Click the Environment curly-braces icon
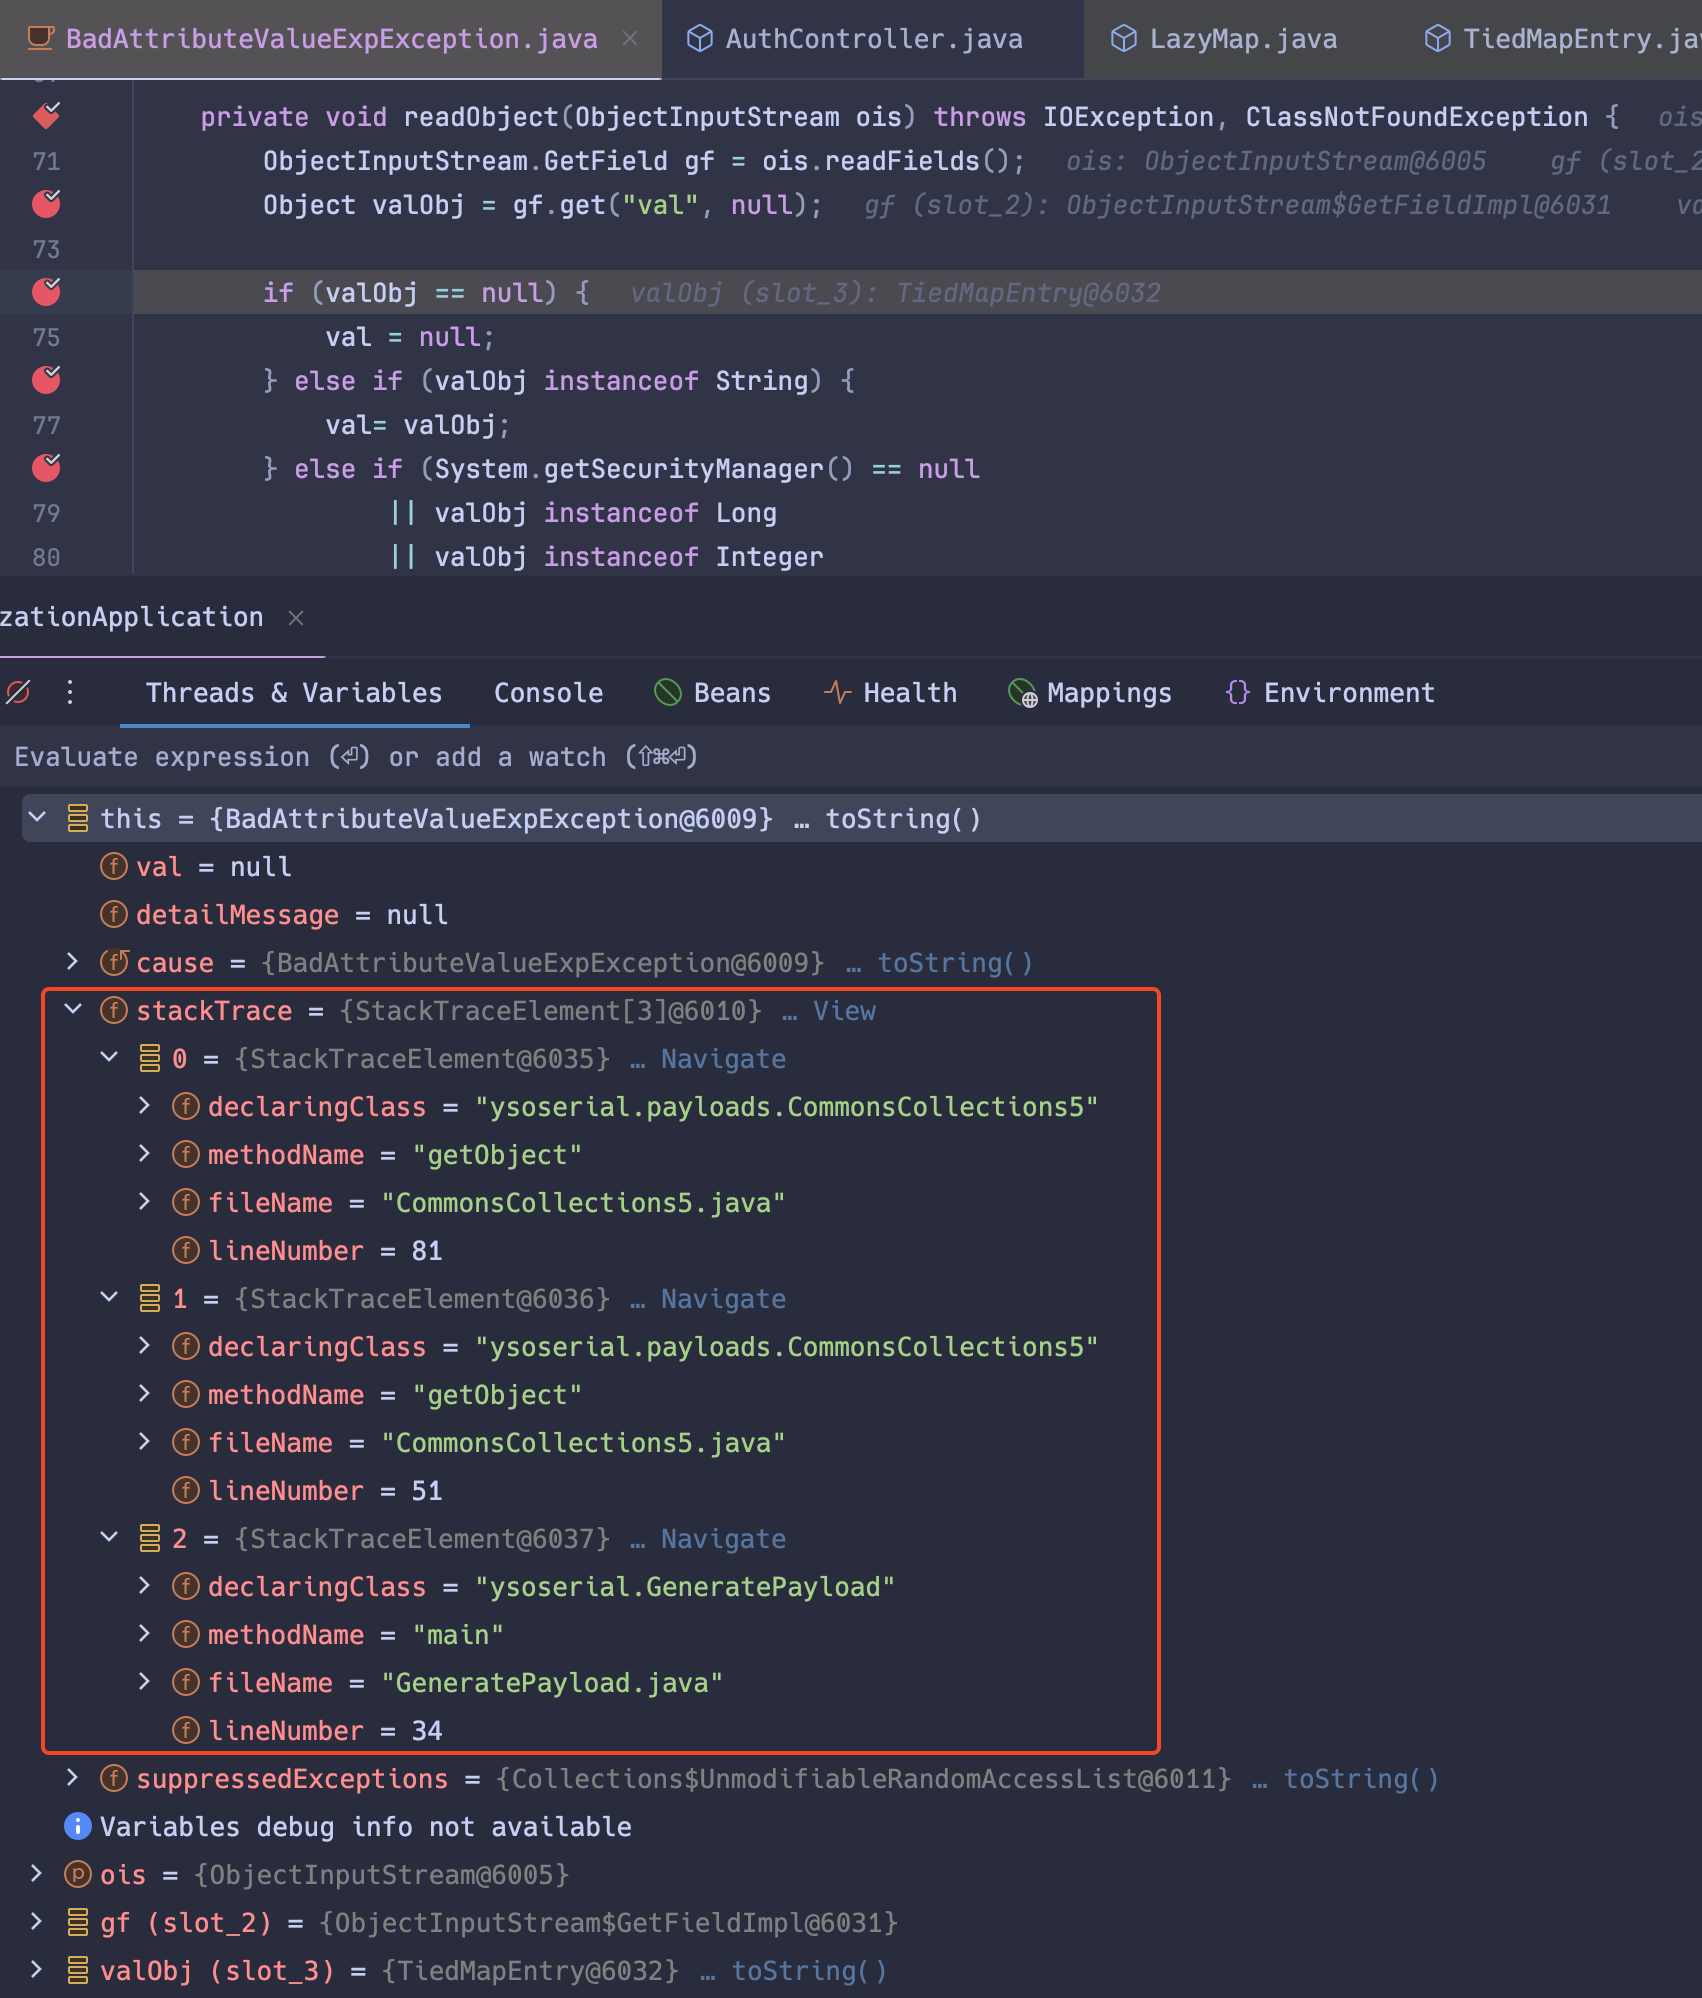Screen dimensions: 1702x1998 1237,692
